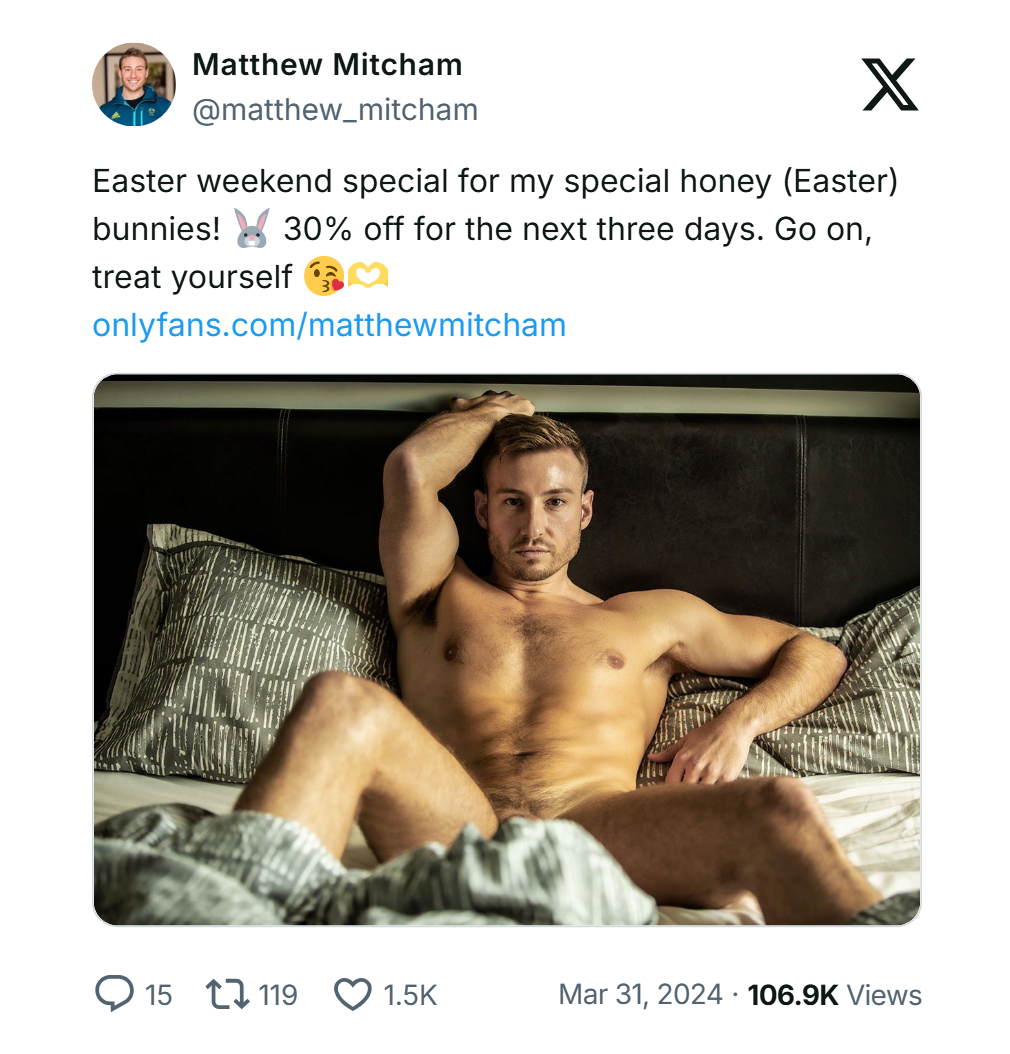
Task: Click the @matthew_mitcham handle
Action: tap(335, 109)
